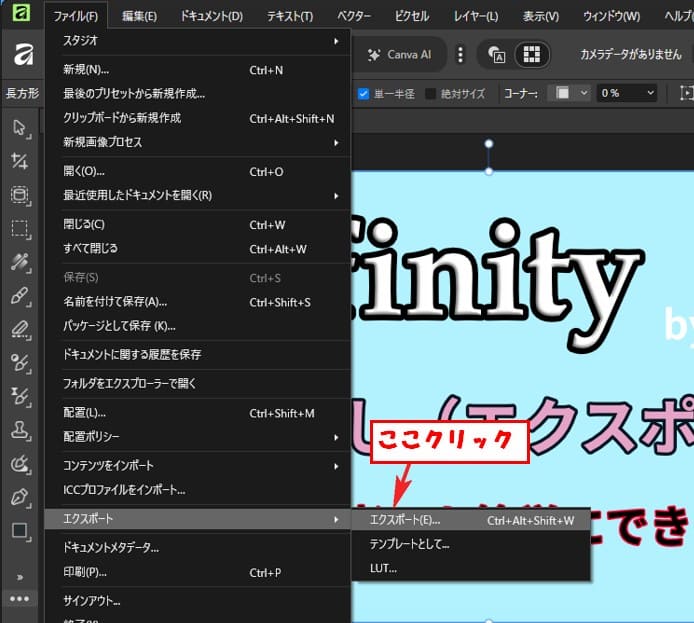Open the three-dot more options beside Canva AI
Image resolution: width=694 pixels, height=623 pixels.
pos(460,55)
